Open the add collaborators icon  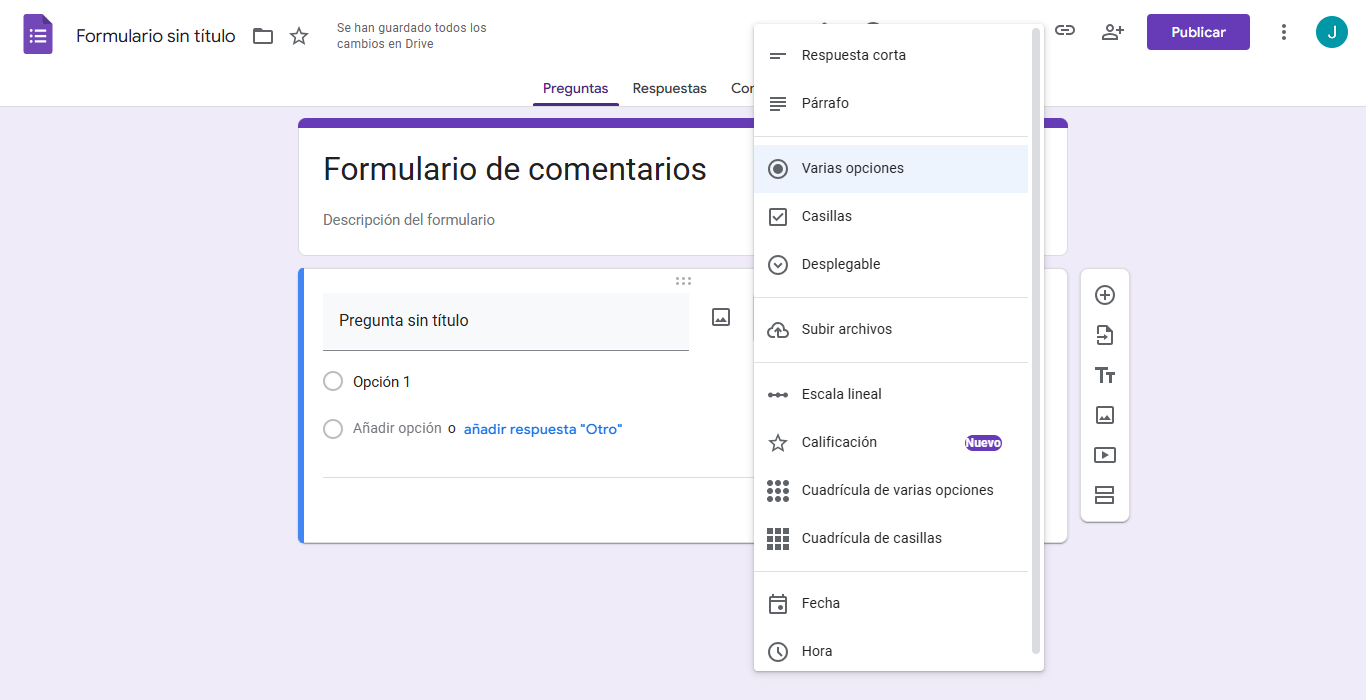(x=1112, y=32)
